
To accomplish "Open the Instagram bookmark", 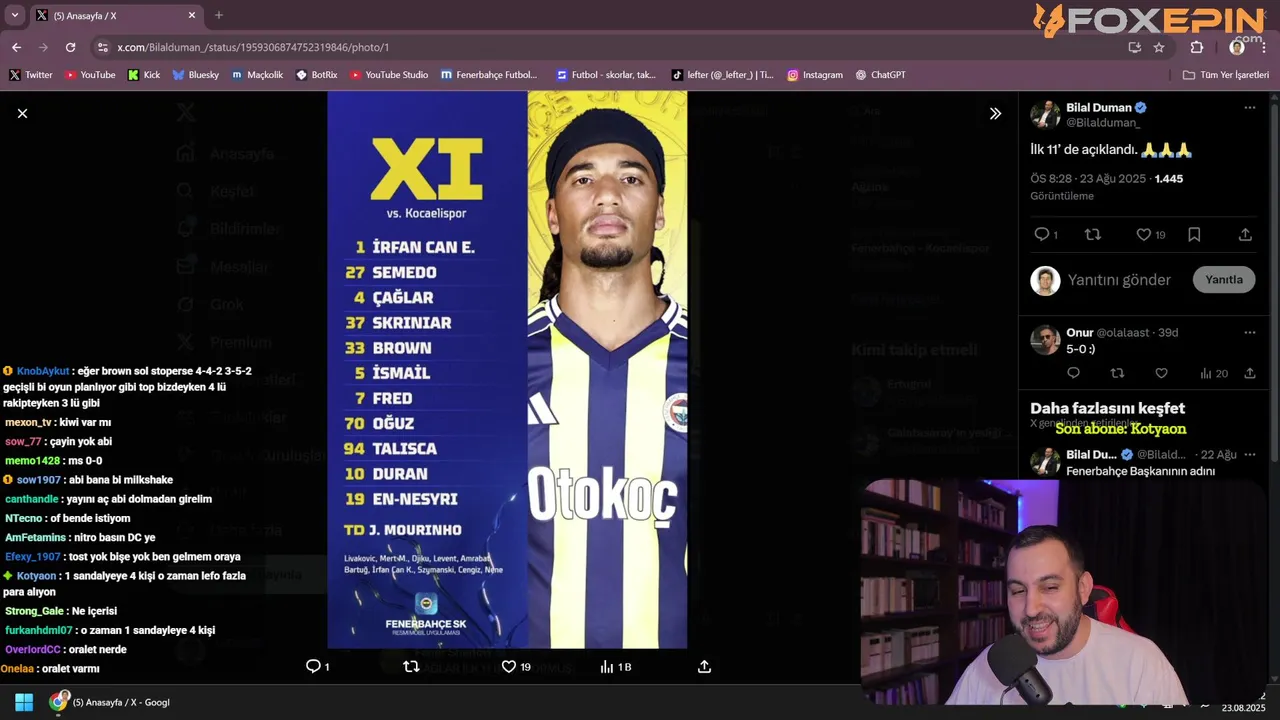I will (x=815, y=75).
